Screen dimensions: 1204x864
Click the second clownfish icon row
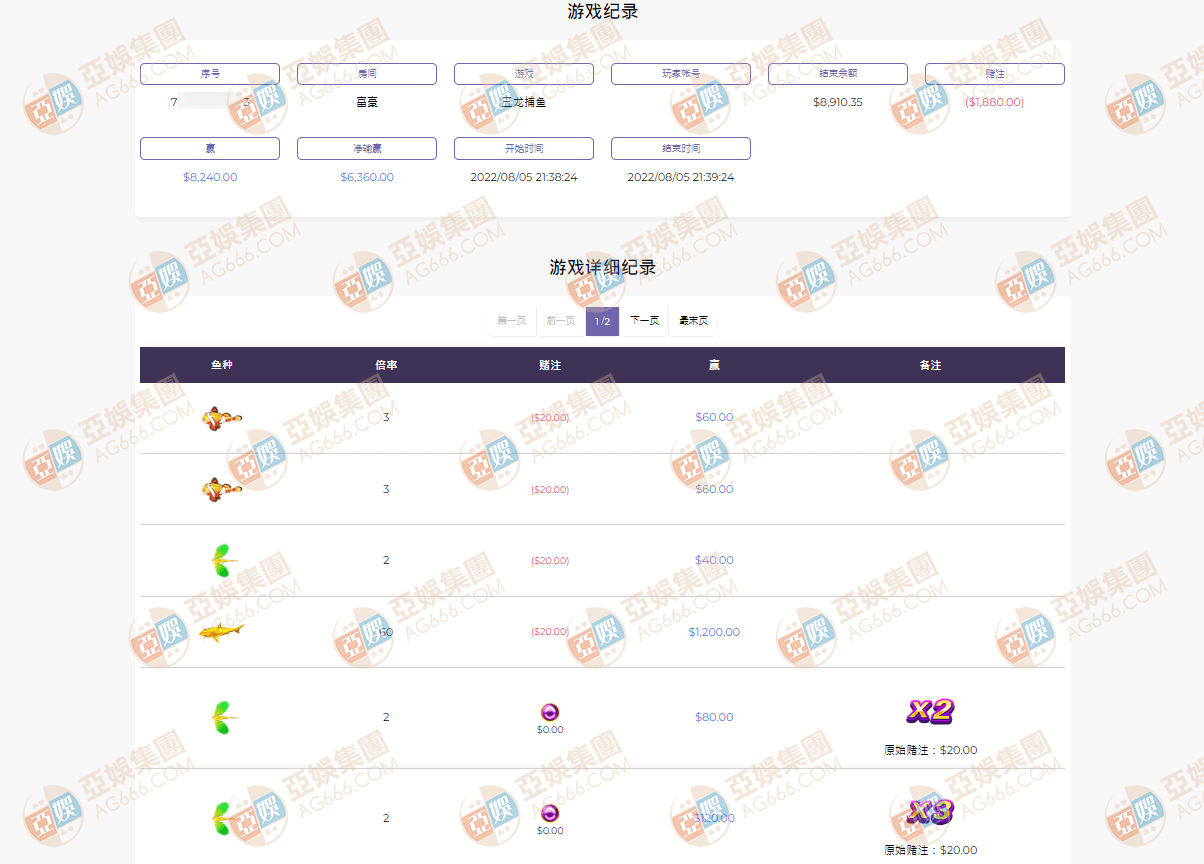[x=221, y=489]
